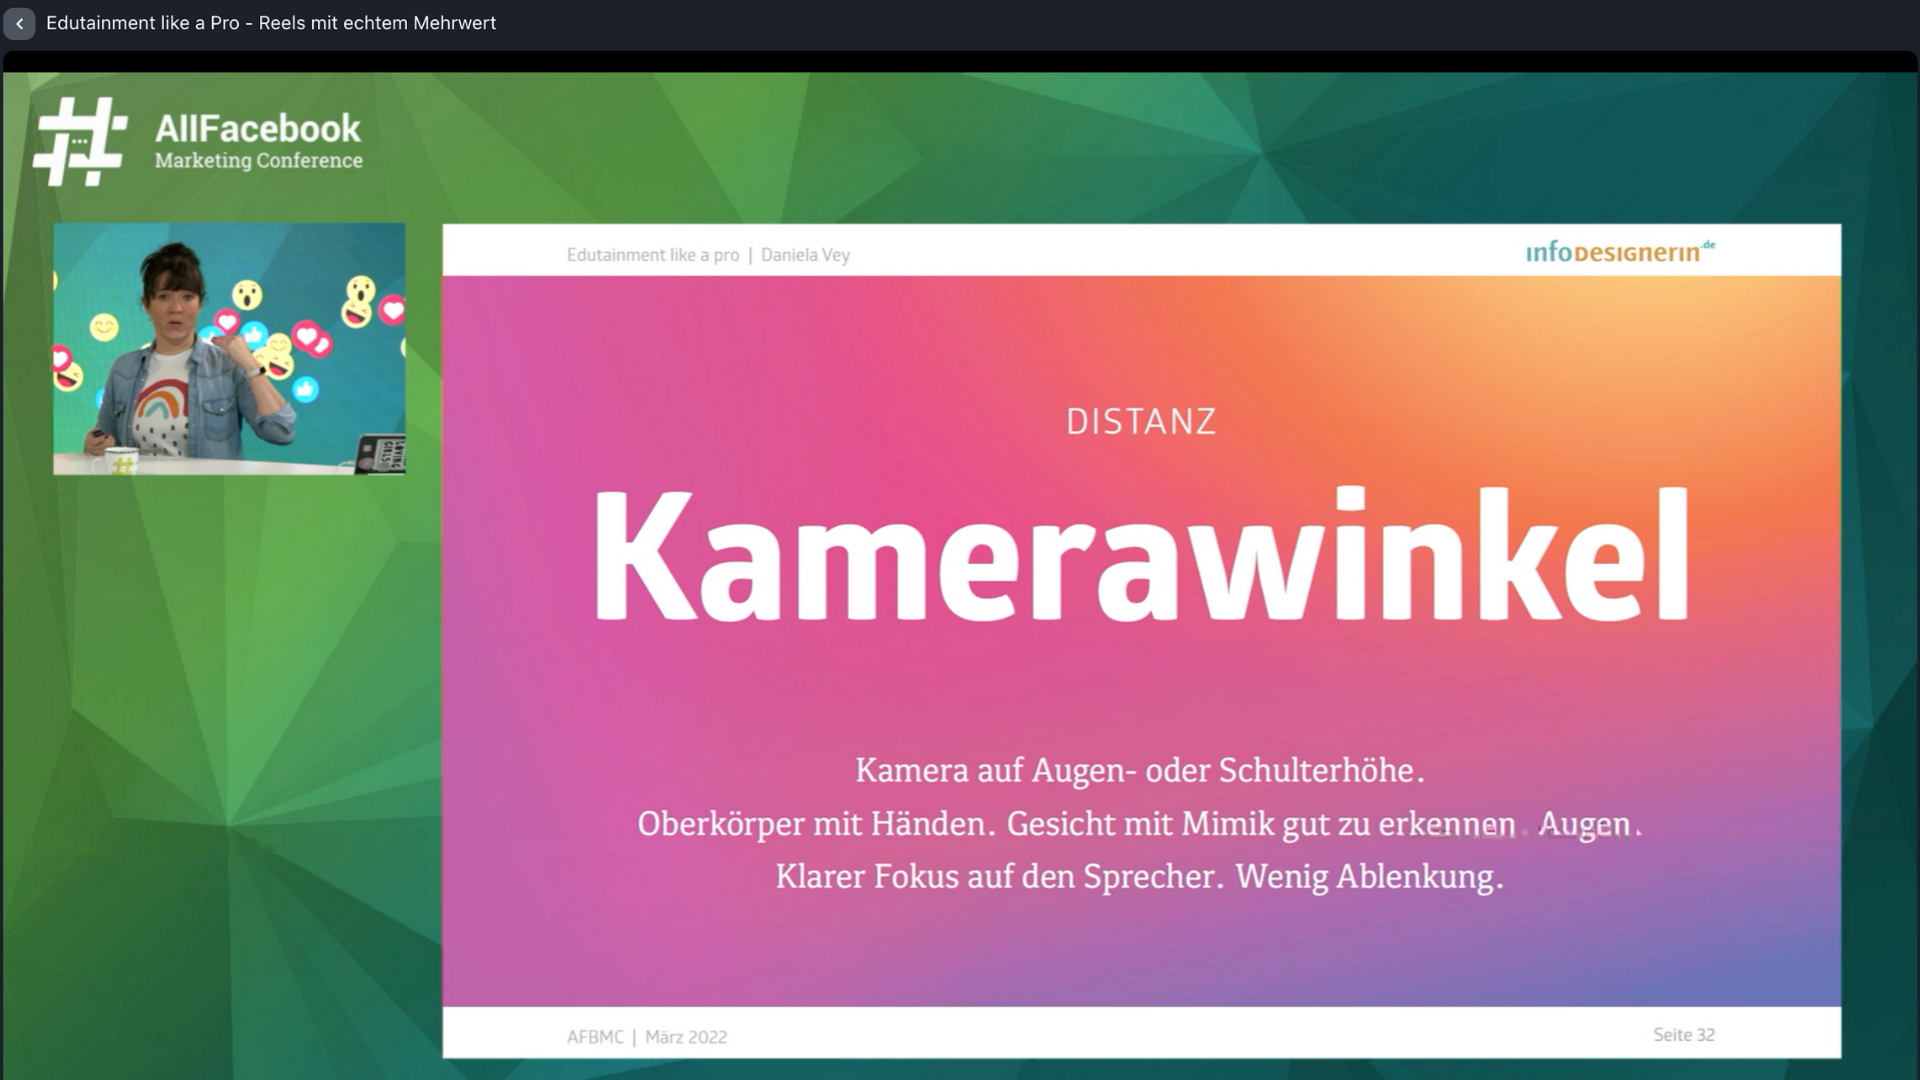Click the infoDesignerin.de logo on slide
The height and width of the screenshot is (1080, 1920).
point(1618,252)
